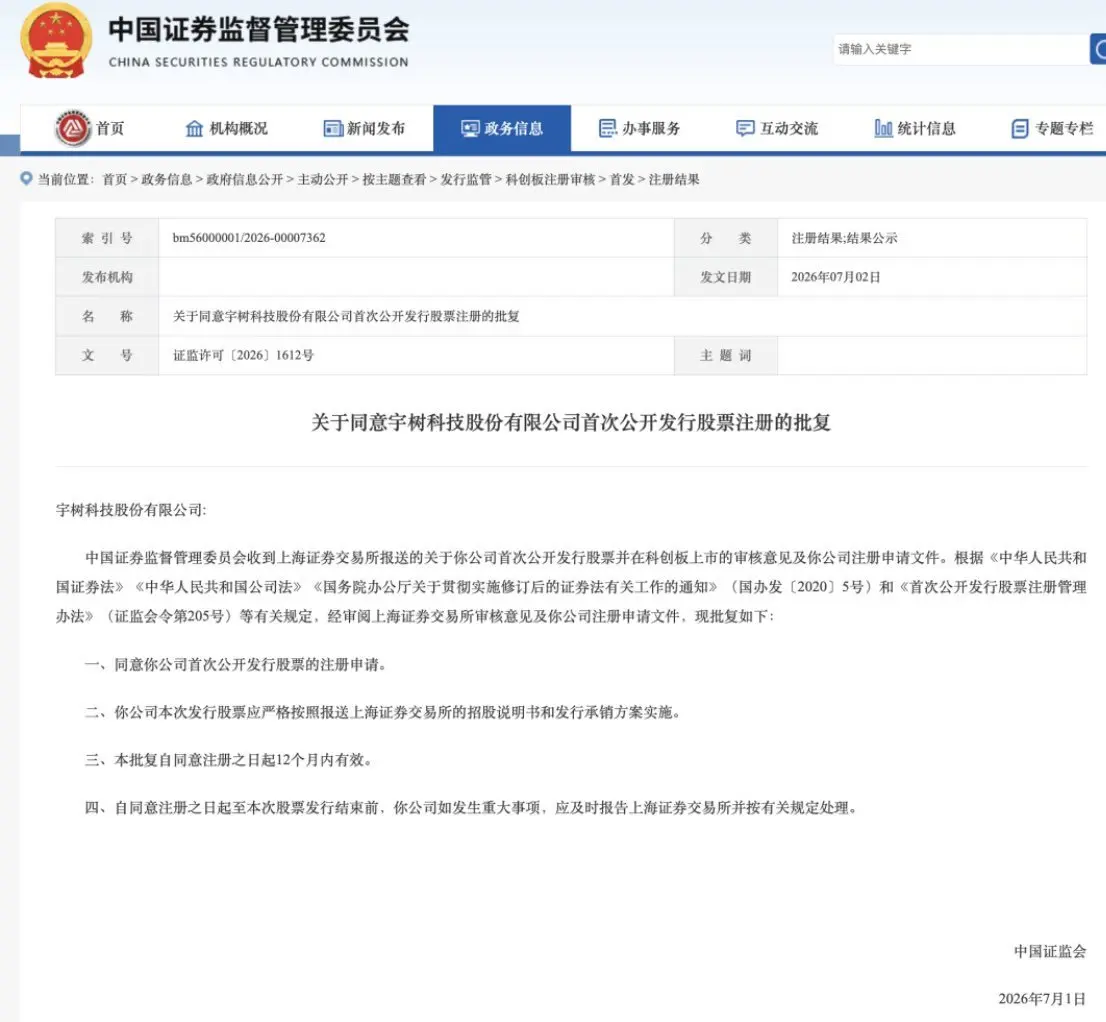Viewport: 1106px width, 1022px height.
Task: Open the 机构概况 navigation tab
Action: pos(227,128)
